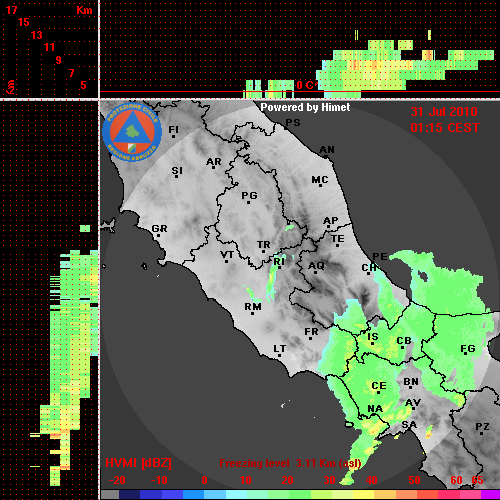Click the 'Freezing level 3.11 Km (asl)' text

[x=290, y=463]
